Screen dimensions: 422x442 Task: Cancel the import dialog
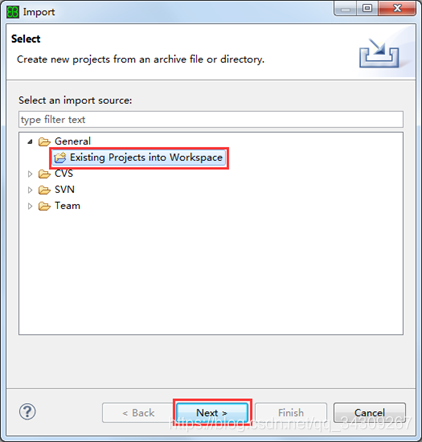369,413
